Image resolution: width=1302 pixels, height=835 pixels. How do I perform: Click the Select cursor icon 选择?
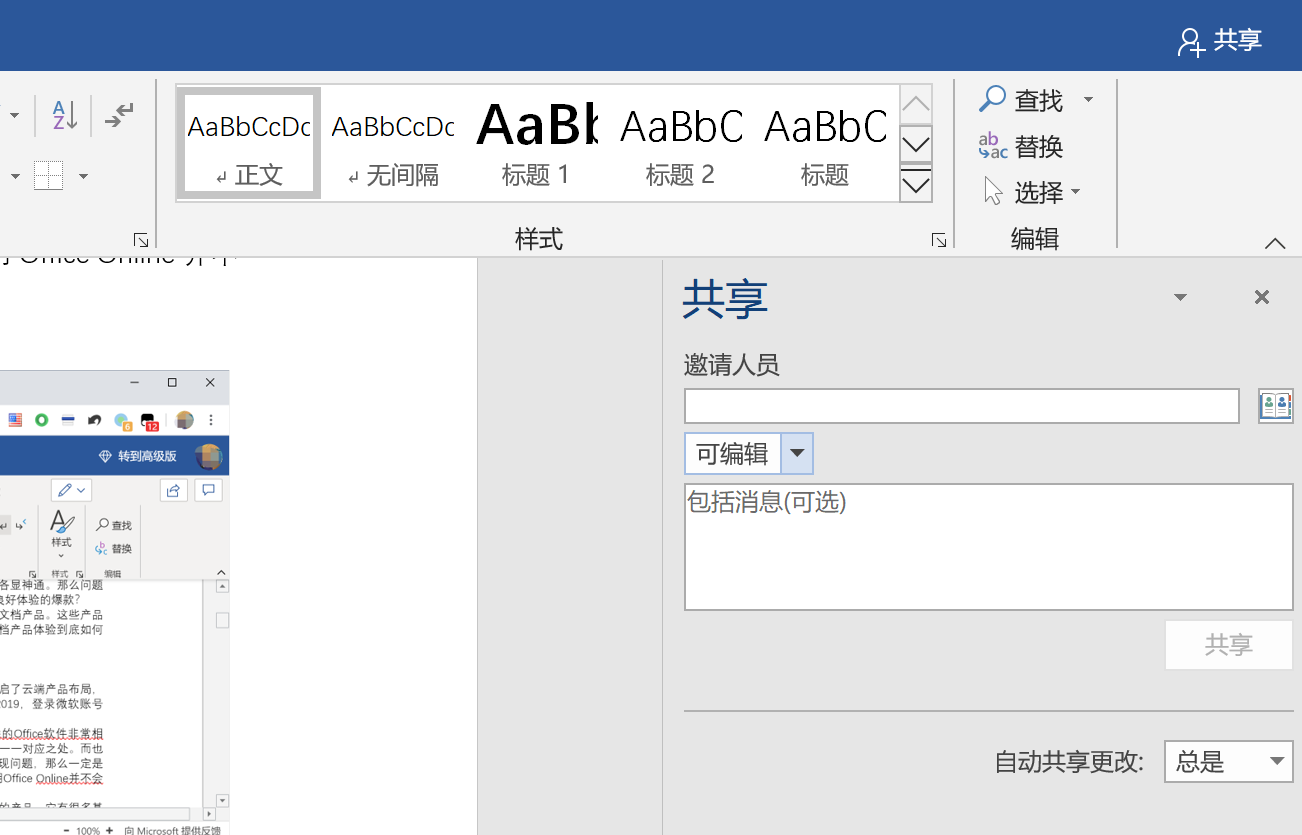pos(993,191)
